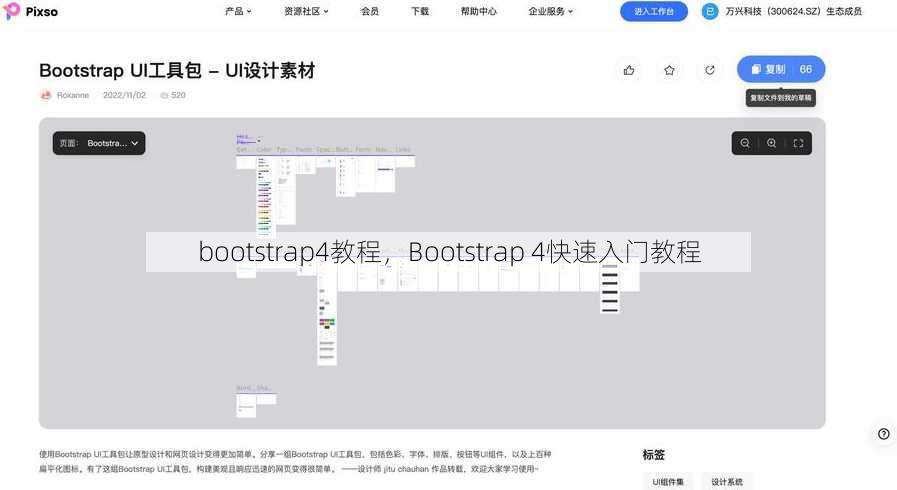Click the 万兴科技 badge icon
The width and height of the screenshot is (897, 490).
[710, 11]
